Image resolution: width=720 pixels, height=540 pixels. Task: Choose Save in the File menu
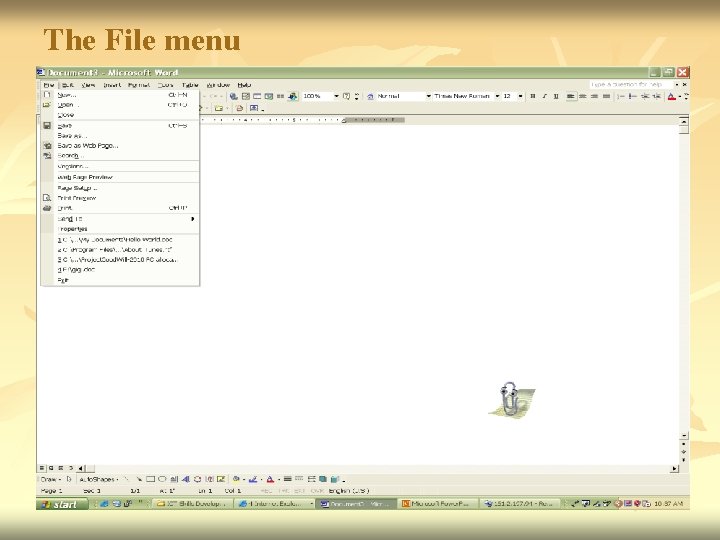(120, 125)
